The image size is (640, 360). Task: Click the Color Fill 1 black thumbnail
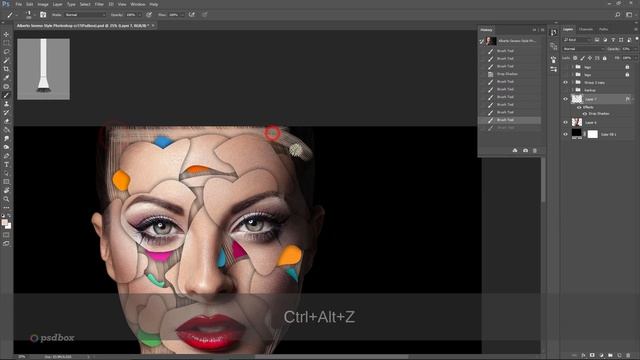pyautogui.click(x=576, y=133)
